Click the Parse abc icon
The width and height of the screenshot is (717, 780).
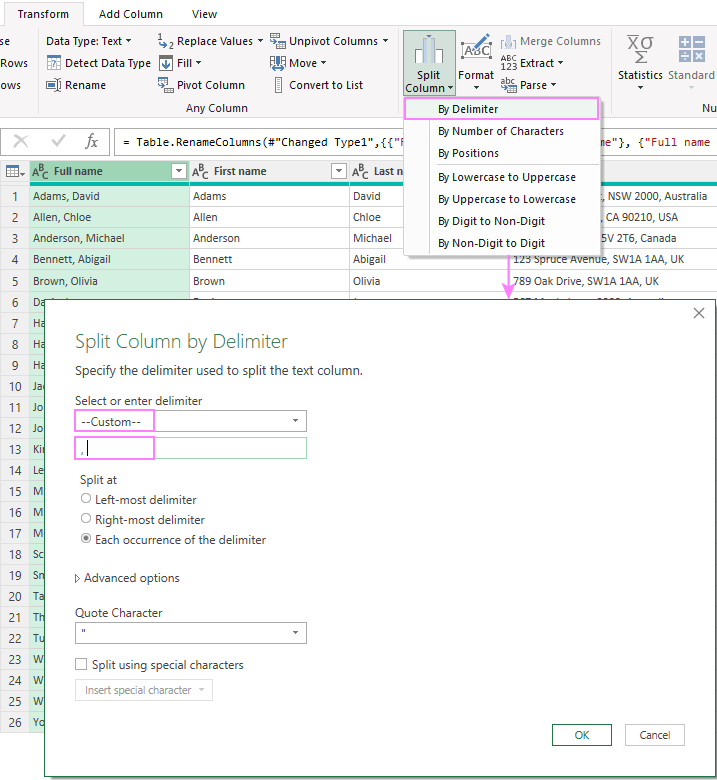pyautogui.click(x=509, y=85)
